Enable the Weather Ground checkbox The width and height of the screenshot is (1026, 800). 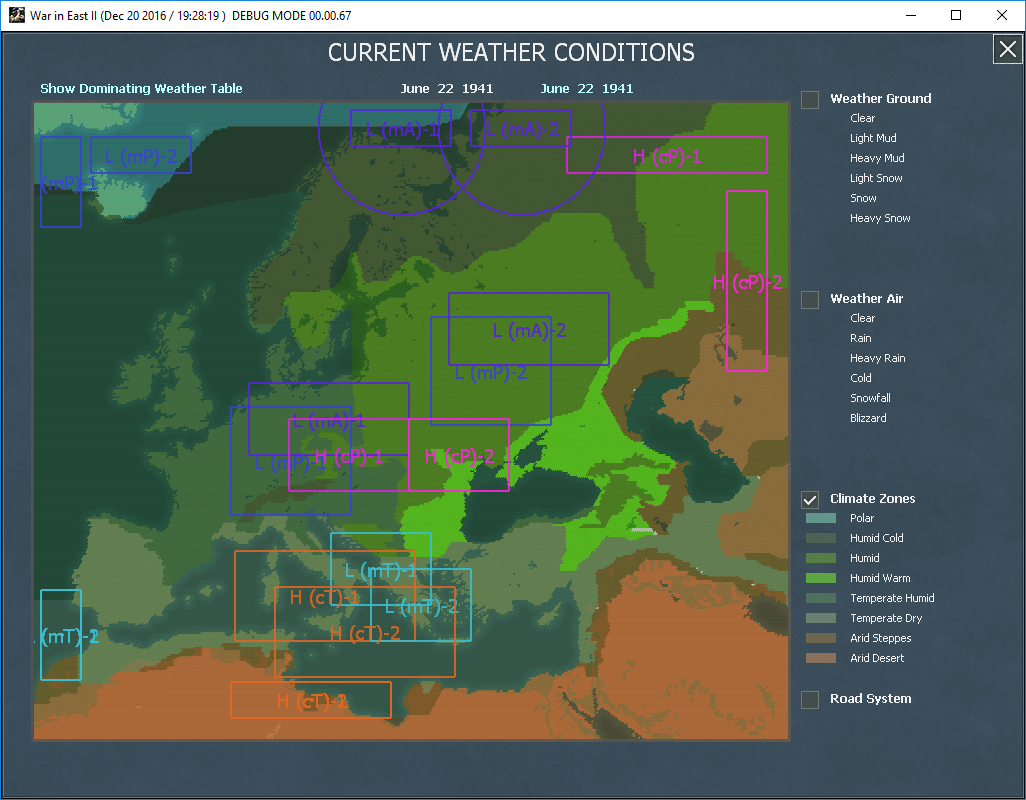tap(810, 99)
